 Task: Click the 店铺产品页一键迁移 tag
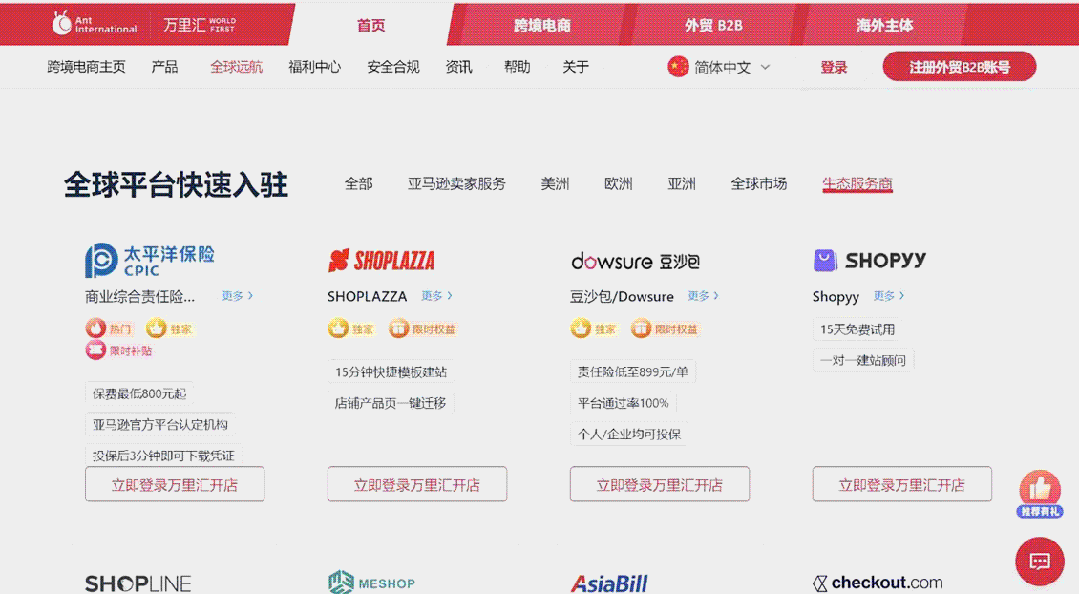point(391,403)
